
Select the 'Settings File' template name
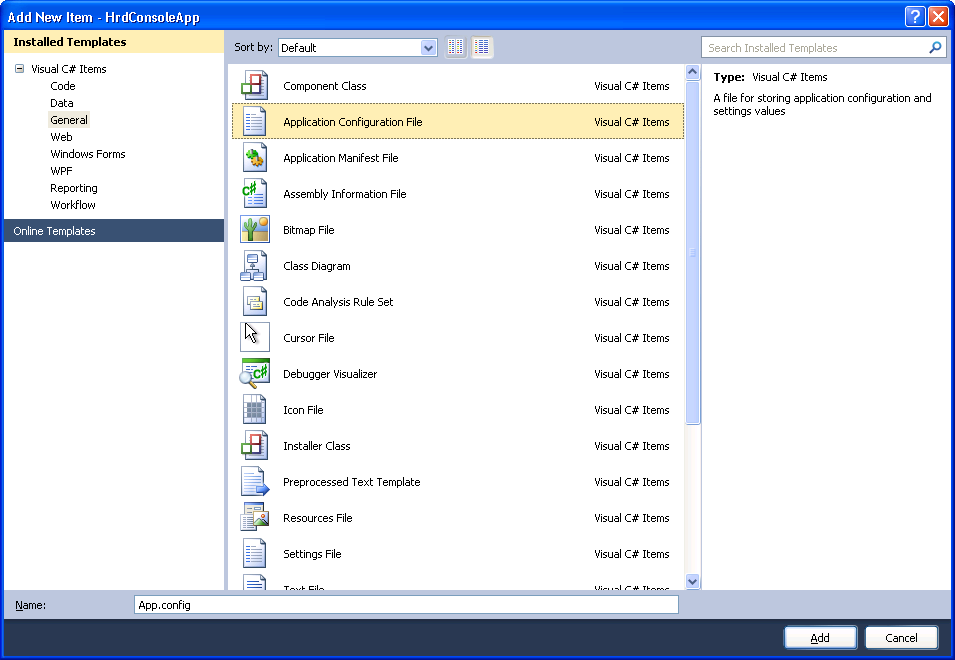[x=312, y=553]
